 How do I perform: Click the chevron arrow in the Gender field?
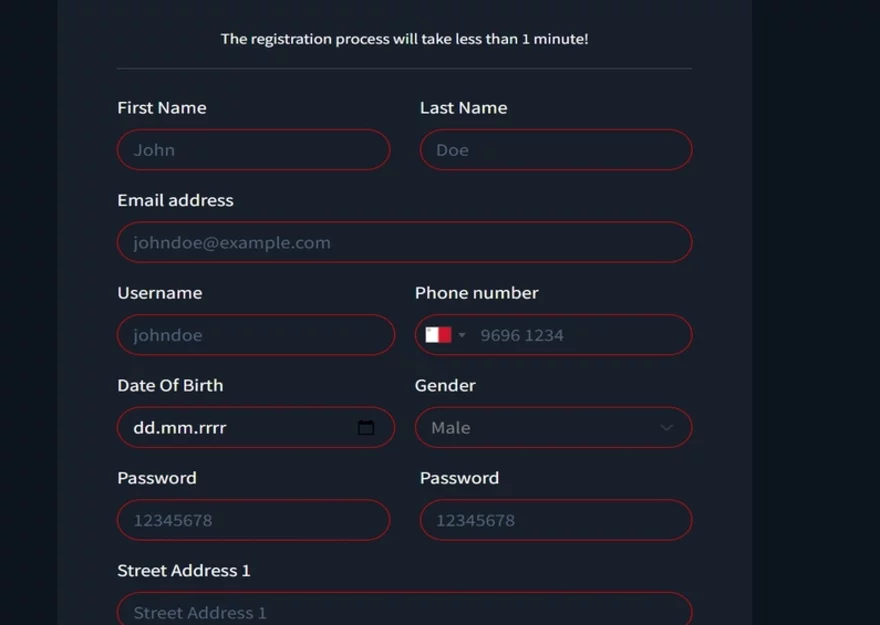pyautogui.click(x=667, y=428)
